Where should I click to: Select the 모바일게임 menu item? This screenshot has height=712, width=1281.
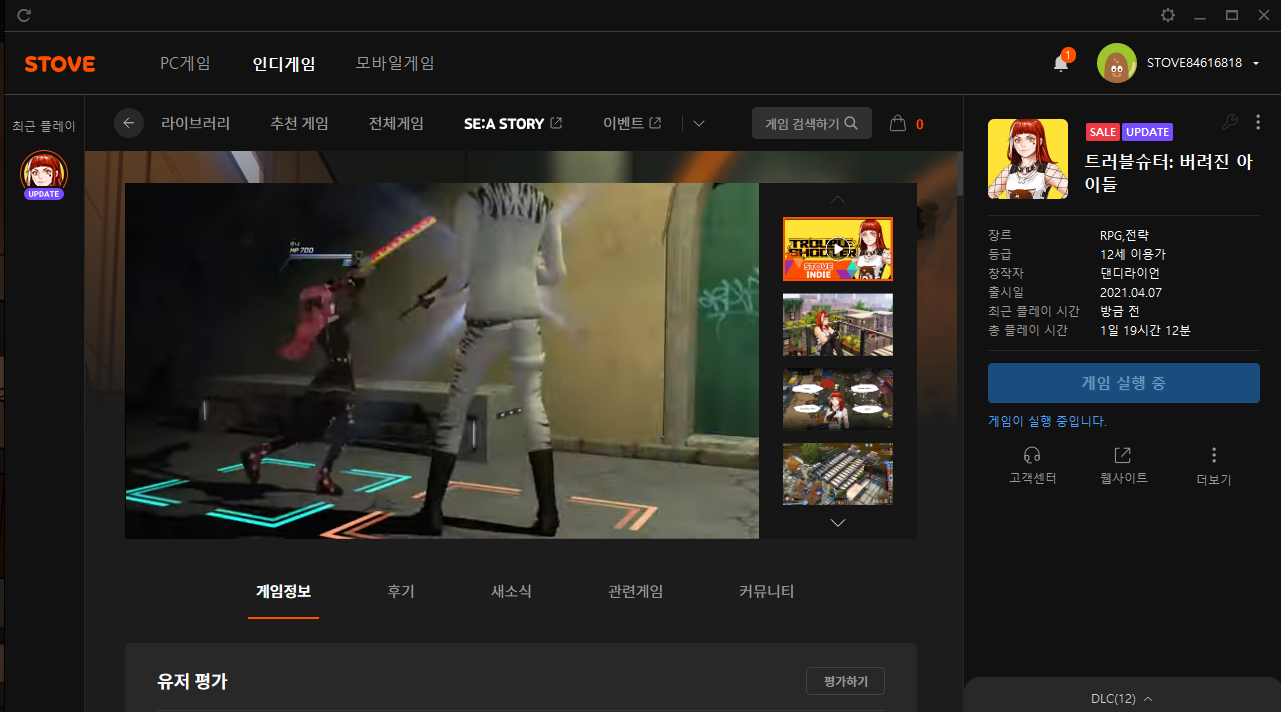tap(395, 63)
